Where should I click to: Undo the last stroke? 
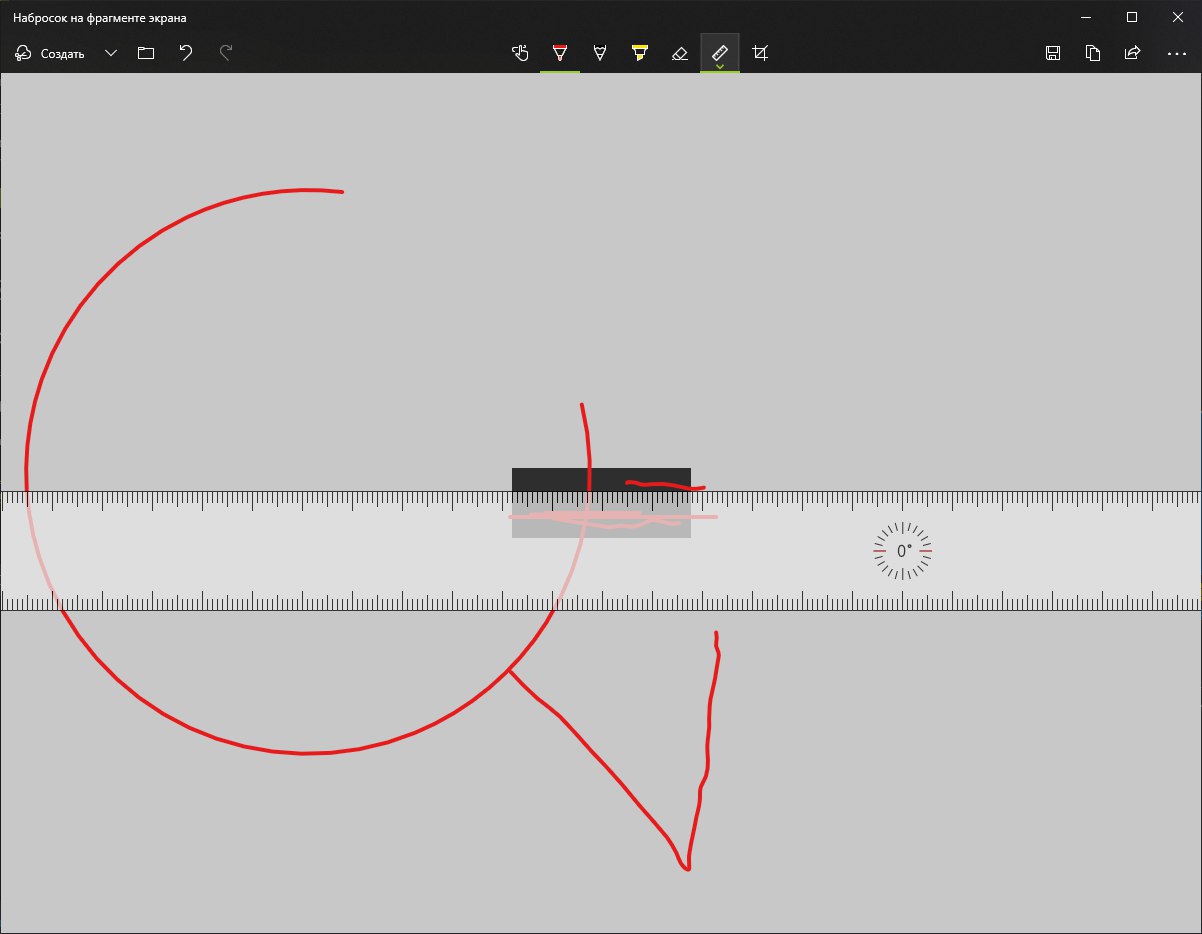point(186,53)
